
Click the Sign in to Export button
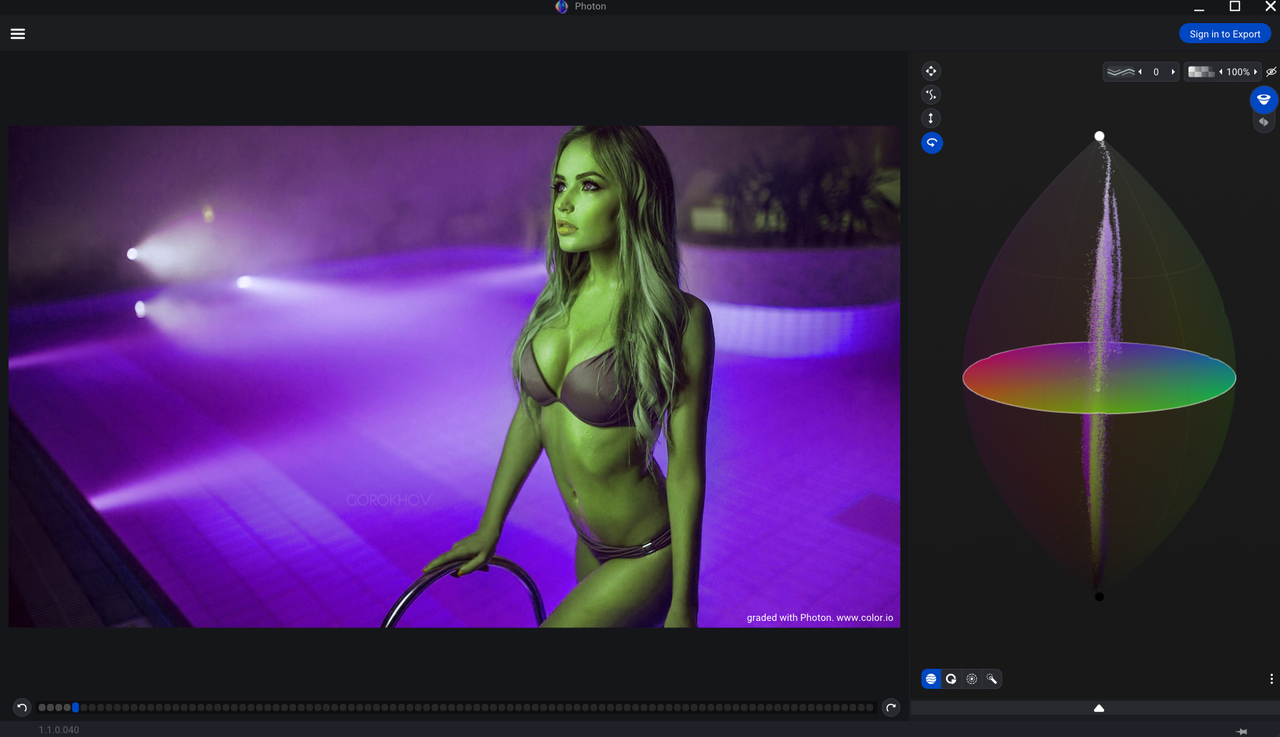tap(1225, 34)
